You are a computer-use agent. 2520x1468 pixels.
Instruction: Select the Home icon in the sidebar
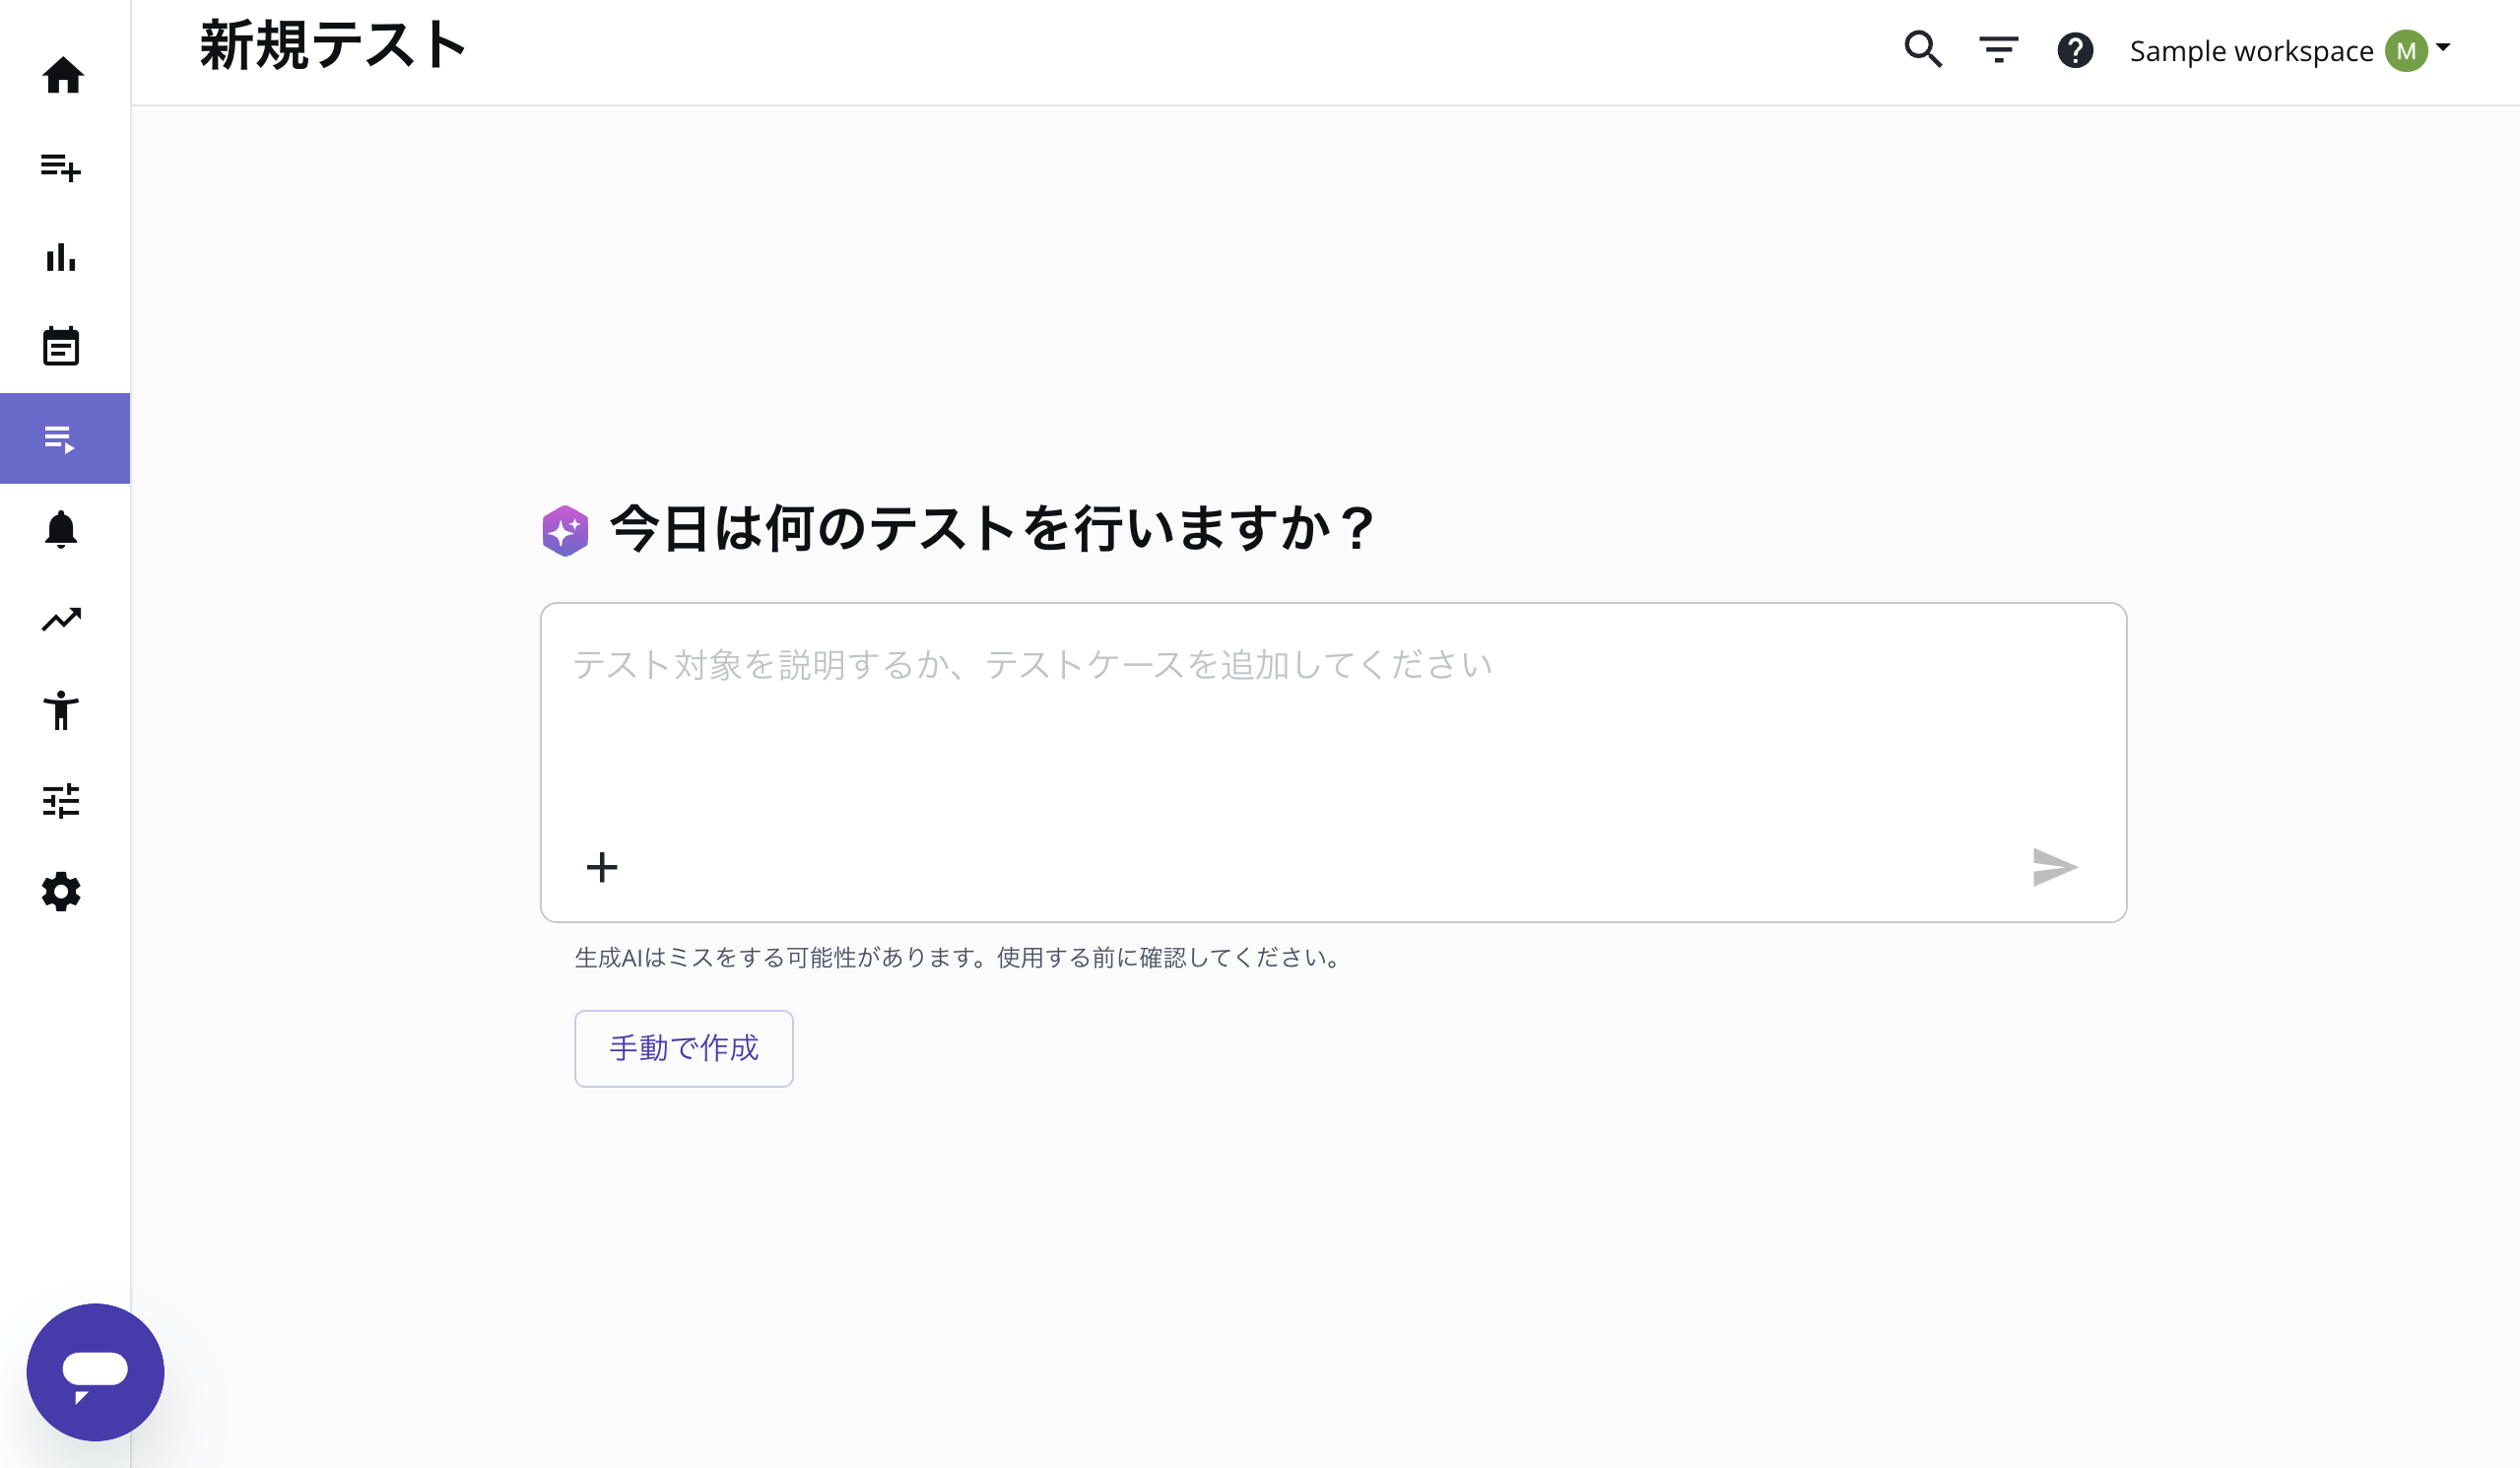tap(63, 75)
